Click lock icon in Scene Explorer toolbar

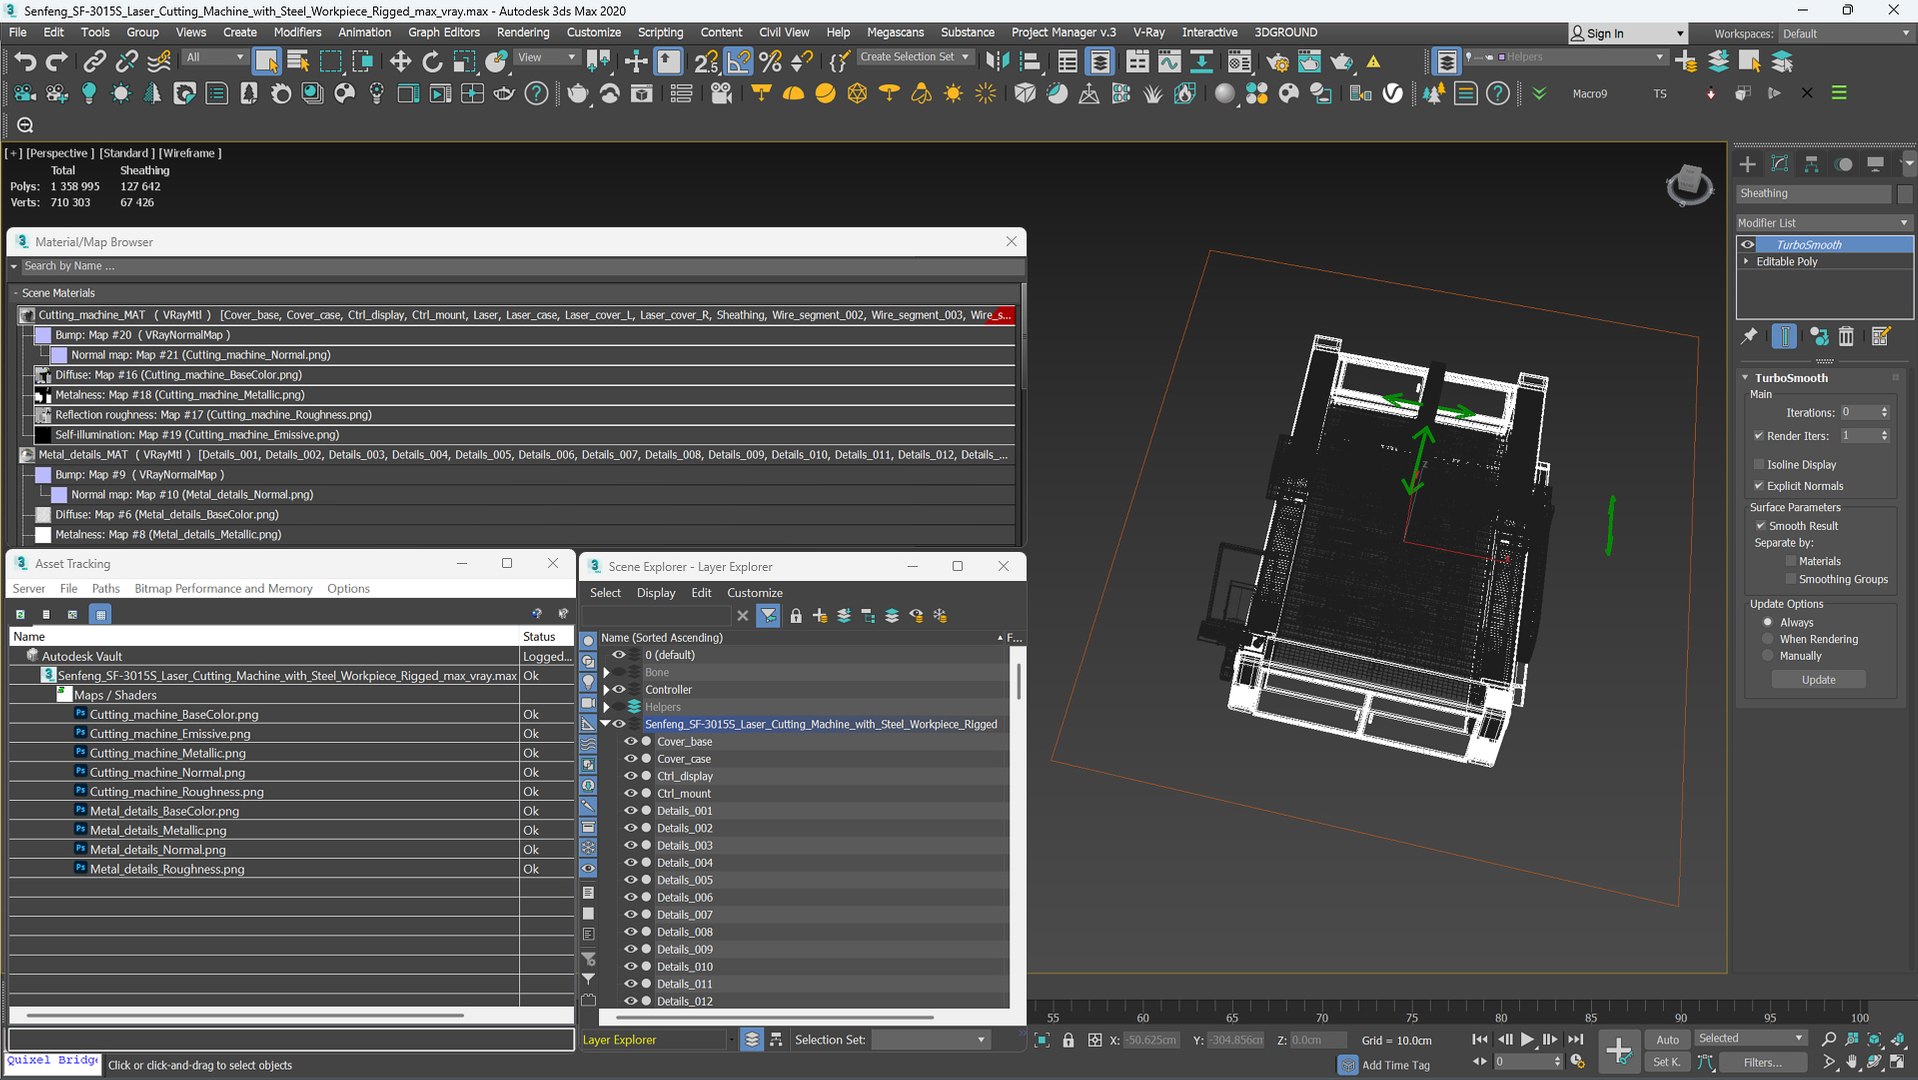(796, 616)
